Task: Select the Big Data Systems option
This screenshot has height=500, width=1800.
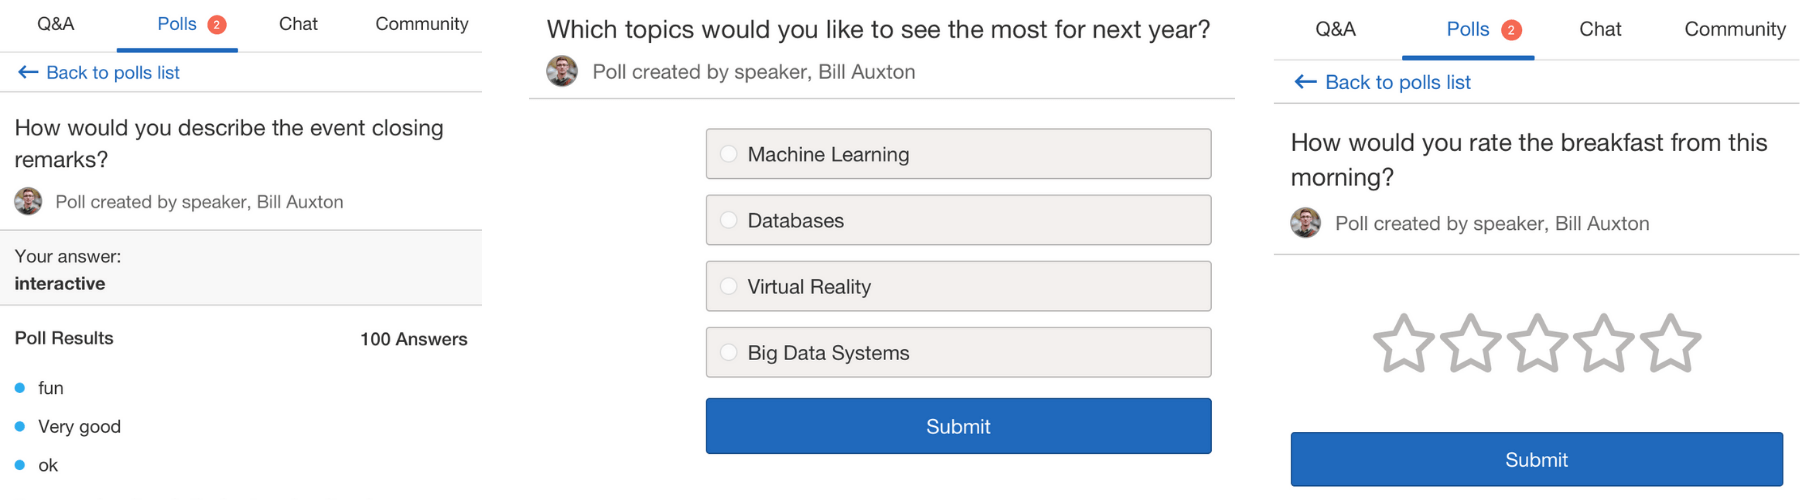Action: pos(729,353)
